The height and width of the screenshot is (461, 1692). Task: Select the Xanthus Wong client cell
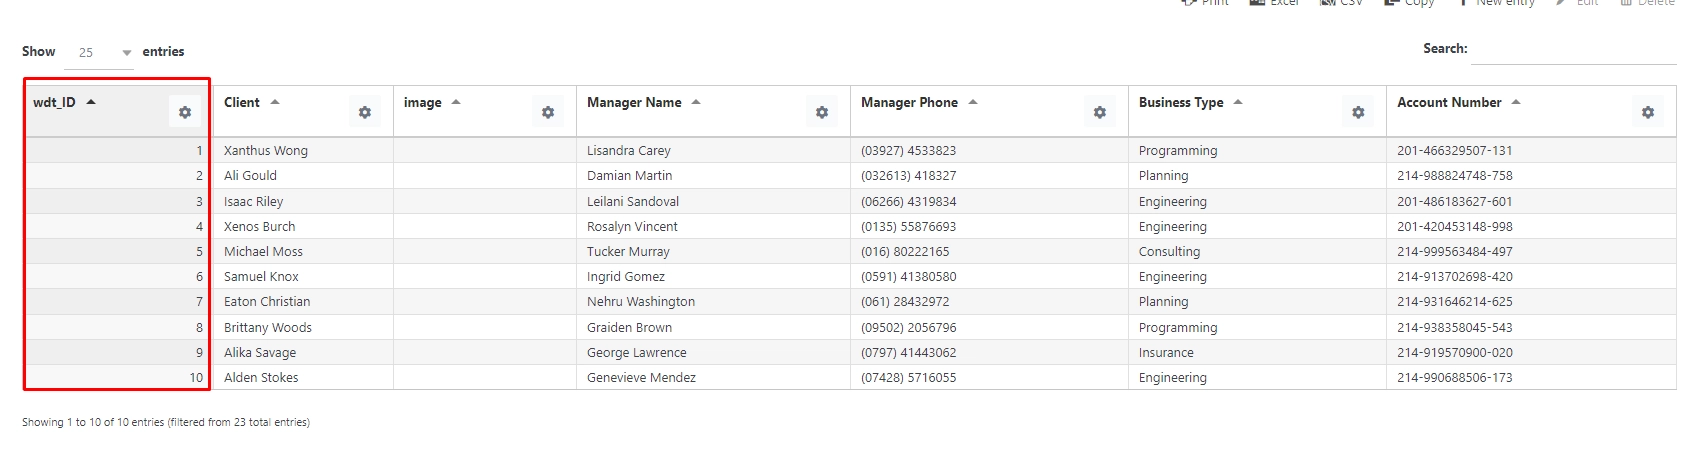pos(266,151)
